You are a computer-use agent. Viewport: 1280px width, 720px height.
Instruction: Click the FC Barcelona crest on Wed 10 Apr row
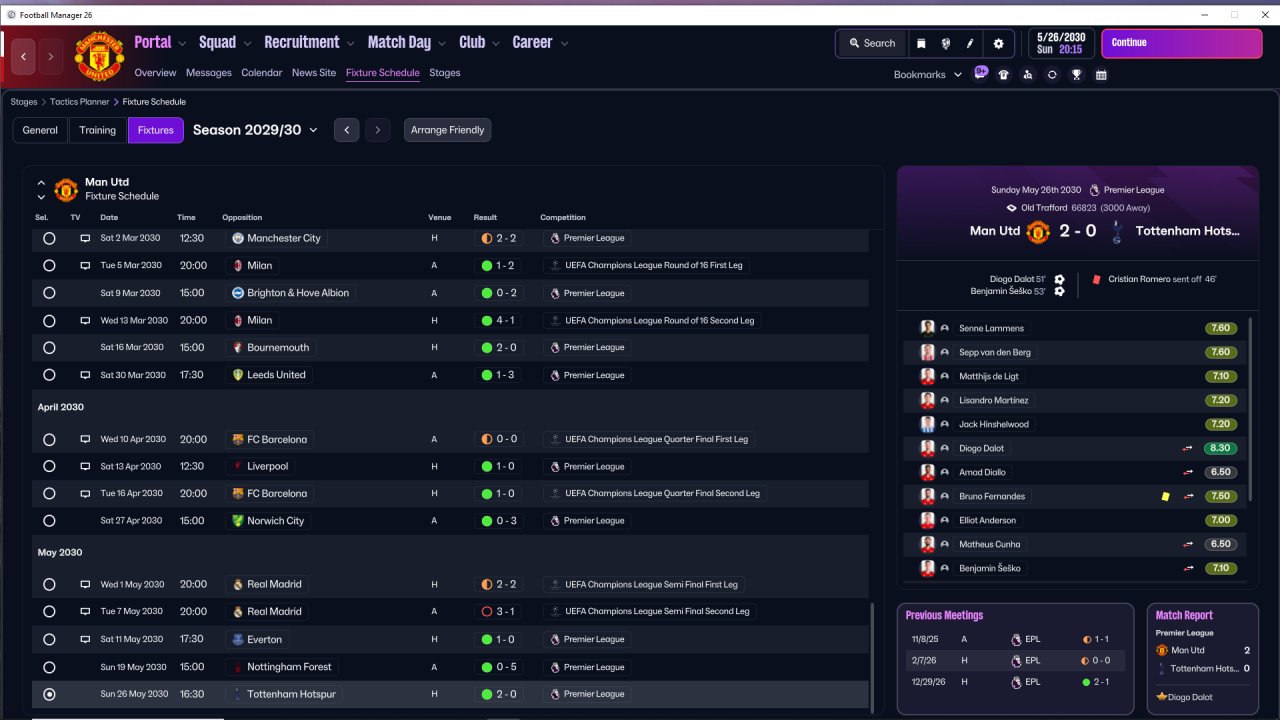(x=238, y=439)
